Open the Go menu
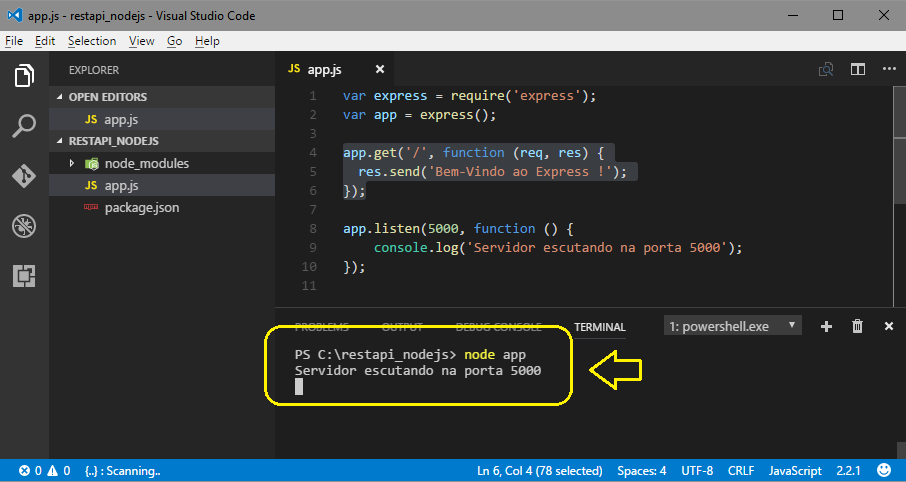The image size is (906, 482). coord(174,41)
